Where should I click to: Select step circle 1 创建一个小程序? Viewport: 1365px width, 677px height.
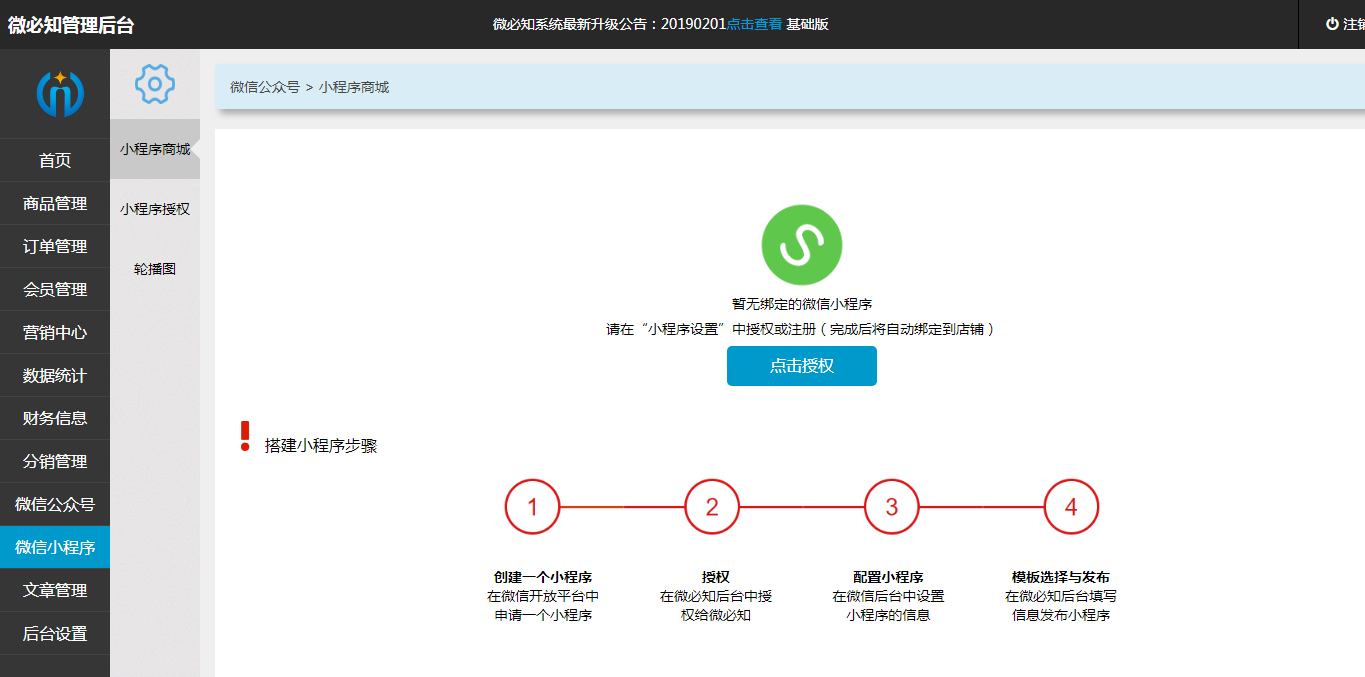[x=532, y=506]
